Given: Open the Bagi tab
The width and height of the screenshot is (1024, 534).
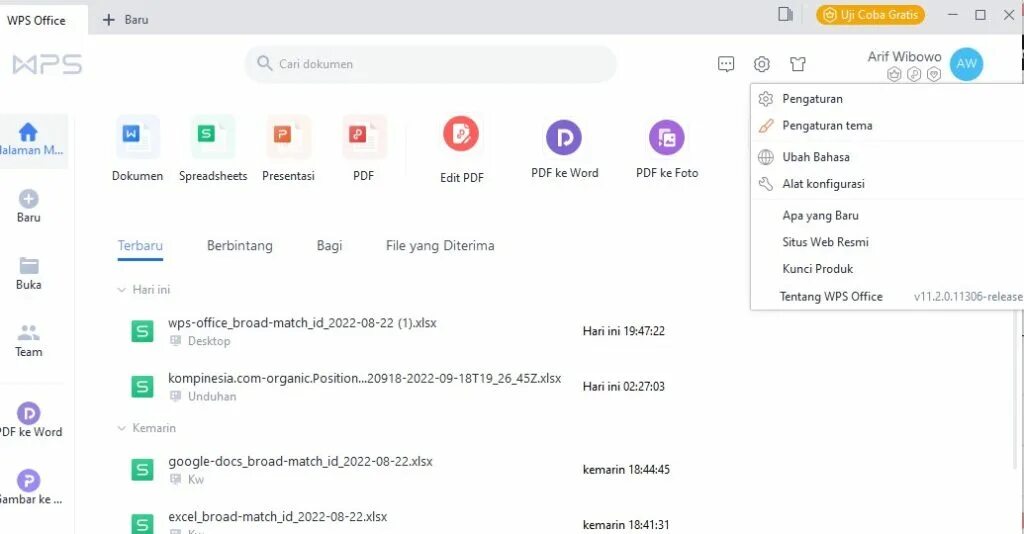Looking at the screenshot, I should 329,246.
